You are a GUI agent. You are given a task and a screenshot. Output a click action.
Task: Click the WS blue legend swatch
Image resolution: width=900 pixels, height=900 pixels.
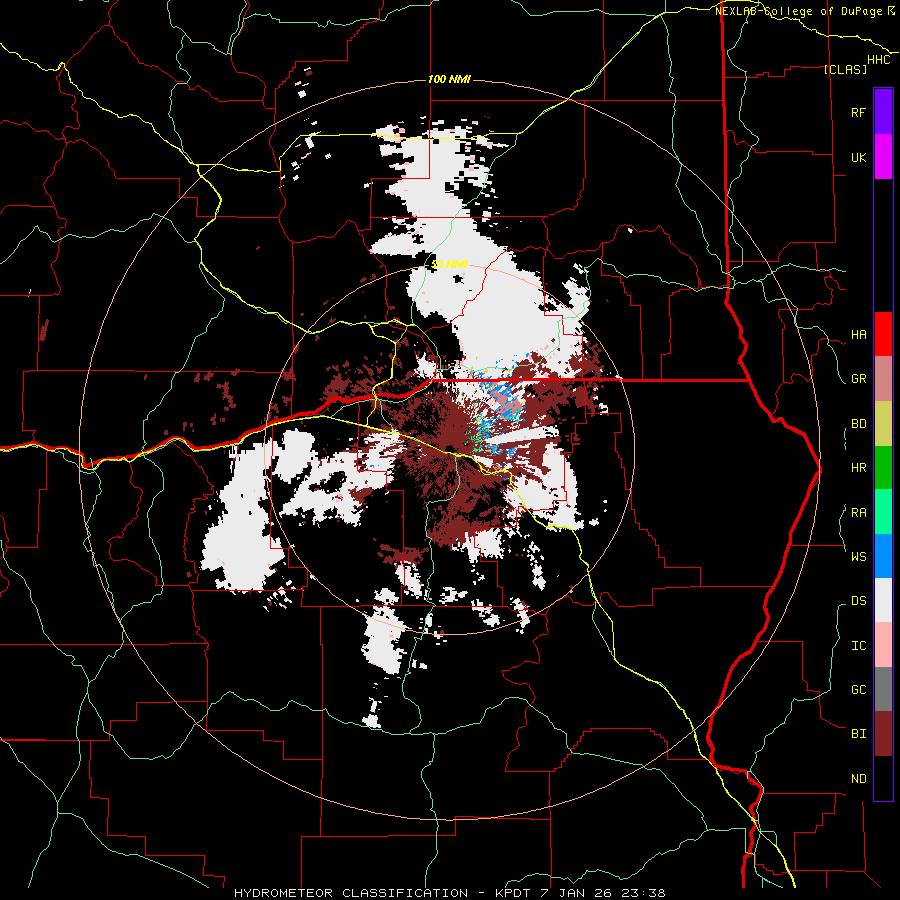(x=883, y=556)
